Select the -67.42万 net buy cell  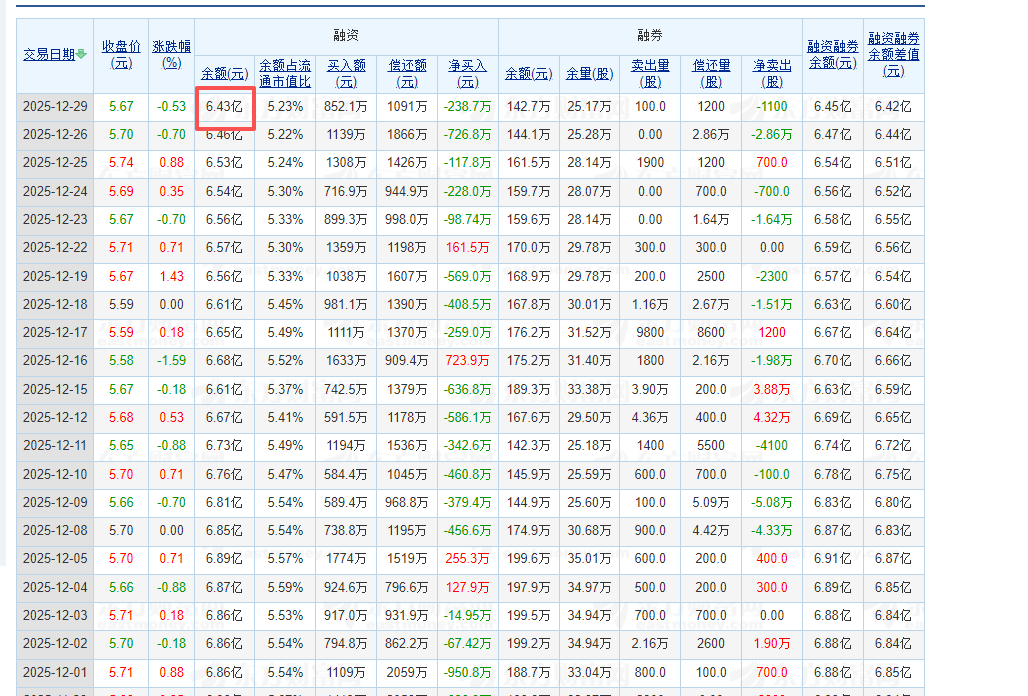click(467, 644)
